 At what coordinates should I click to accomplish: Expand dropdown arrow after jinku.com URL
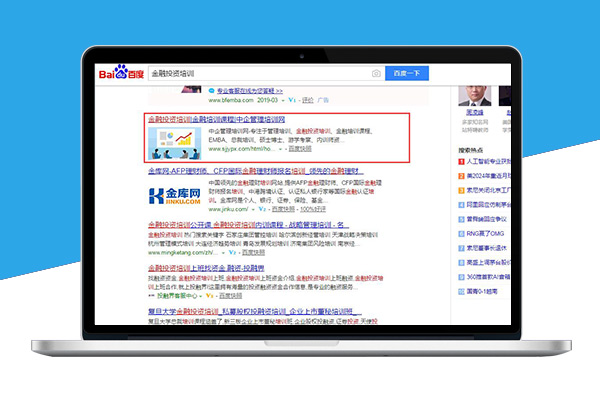point(253,210)
